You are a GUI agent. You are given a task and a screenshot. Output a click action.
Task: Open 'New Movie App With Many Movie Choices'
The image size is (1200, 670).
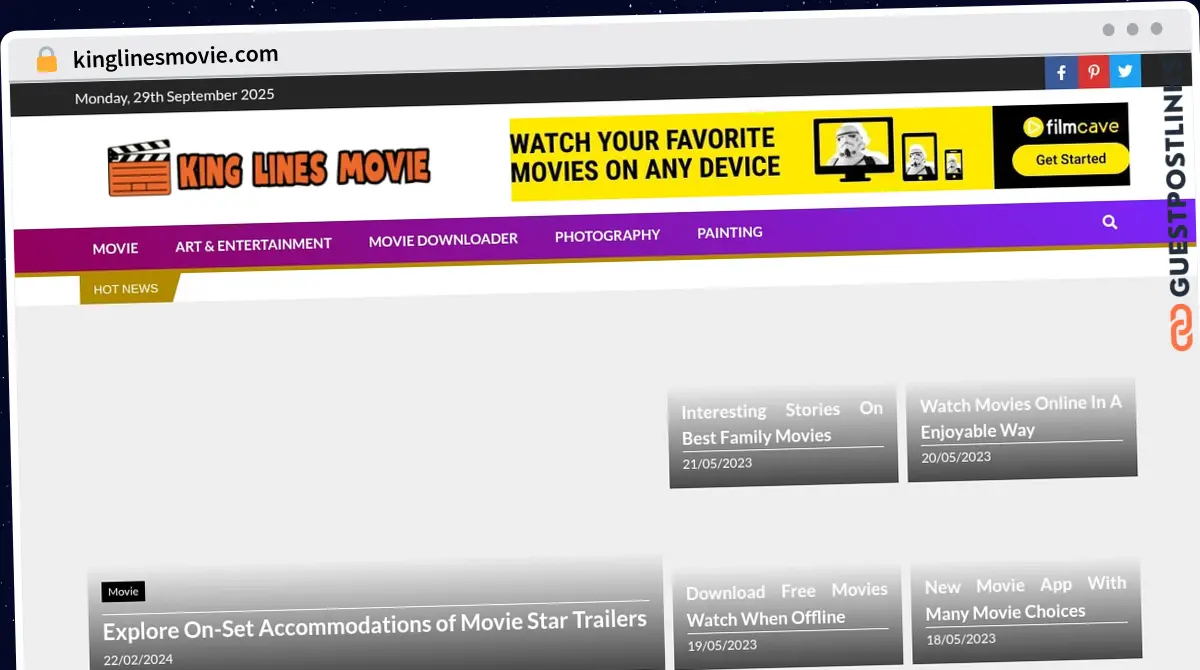point(1025,598)
